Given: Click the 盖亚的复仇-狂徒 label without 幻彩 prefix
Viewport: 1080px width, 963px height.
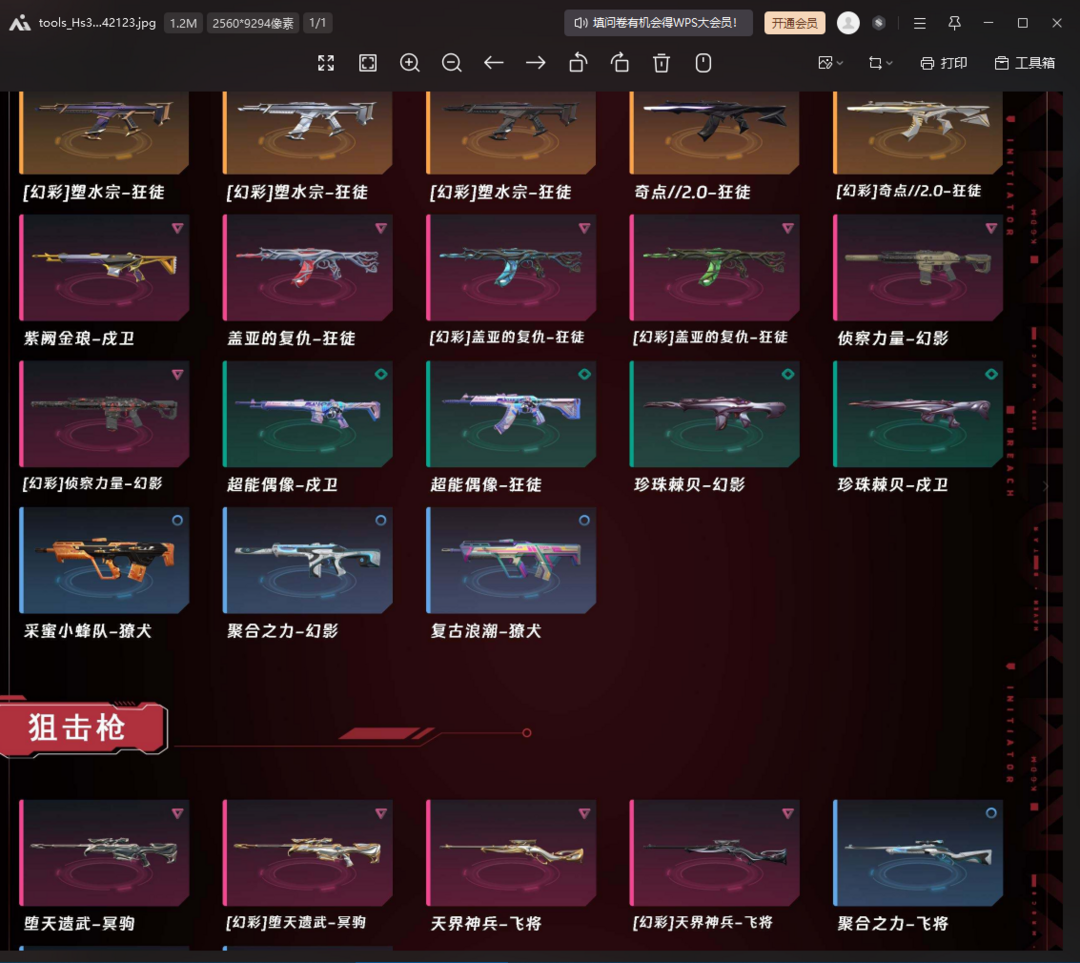Looking at the screenshot, I should click(291, 338).
